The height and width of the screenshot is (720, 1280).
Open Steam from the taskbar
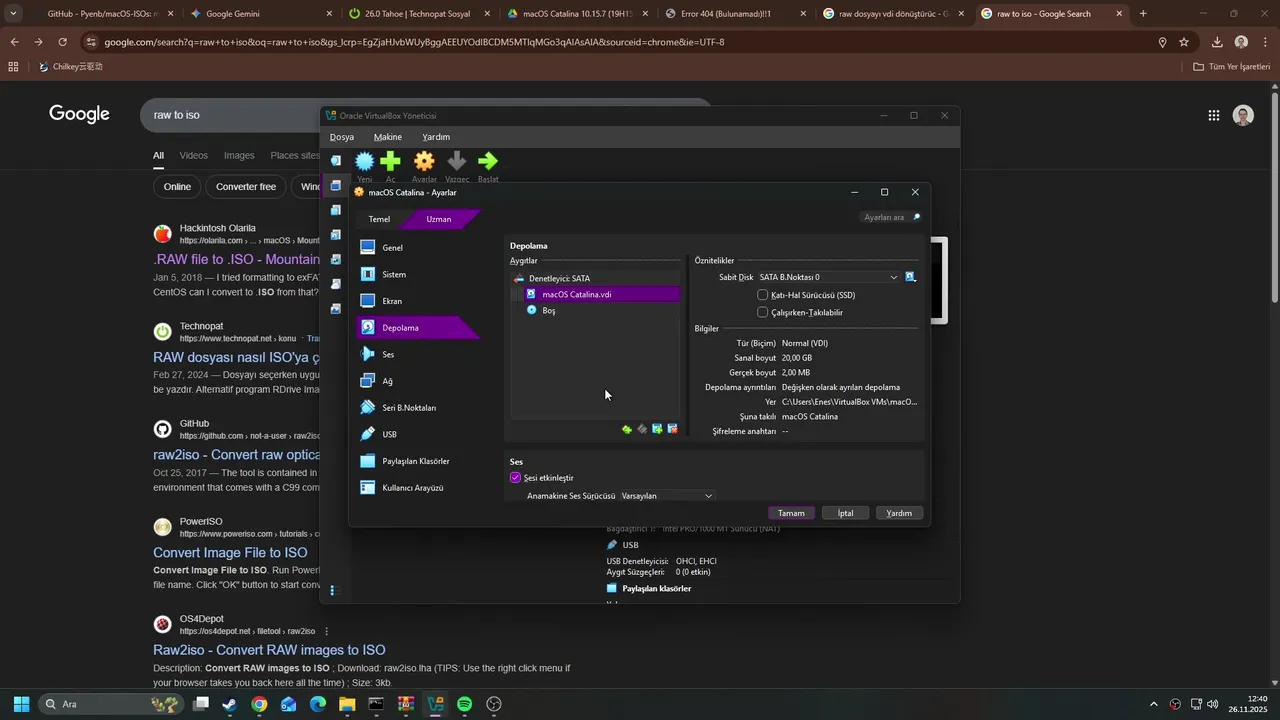pos(230,704)
